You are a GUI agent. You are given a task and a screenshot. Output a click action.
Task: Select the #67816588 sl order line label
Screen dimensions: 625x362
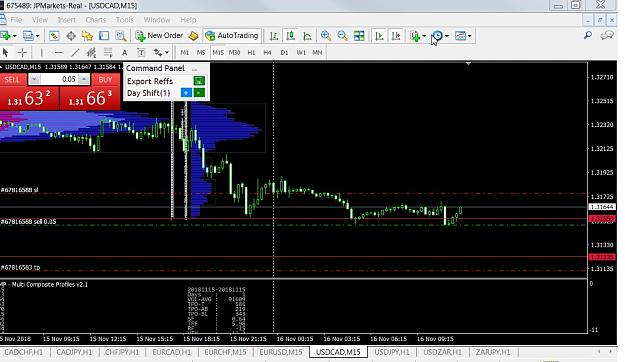click(x=20, y=190)
